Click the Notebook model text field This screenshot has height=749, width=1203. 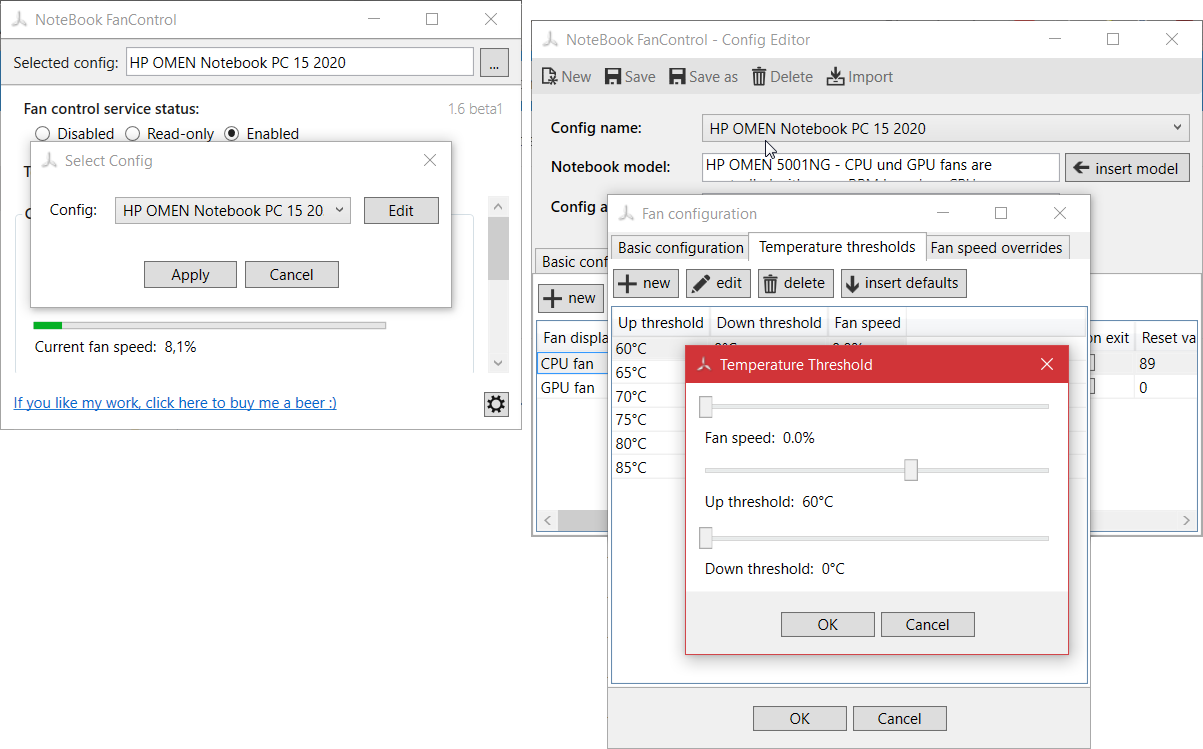881,167
